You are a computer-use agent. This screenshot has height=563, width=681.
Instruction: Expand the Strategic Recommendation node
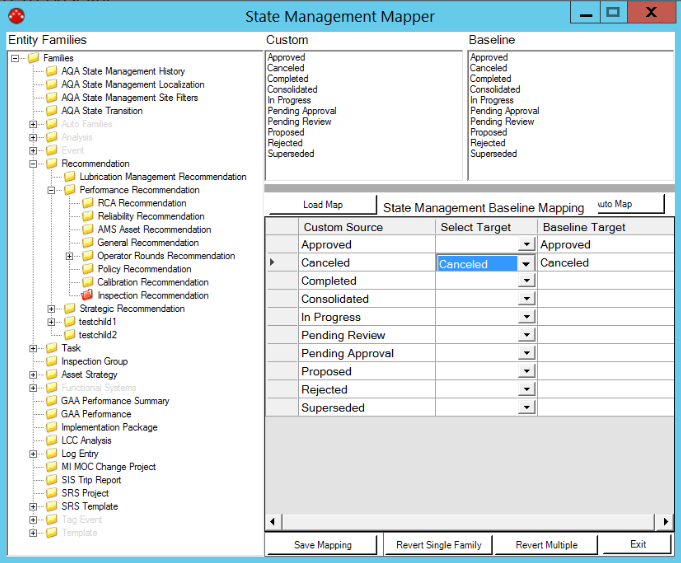[x=51, y=309]
